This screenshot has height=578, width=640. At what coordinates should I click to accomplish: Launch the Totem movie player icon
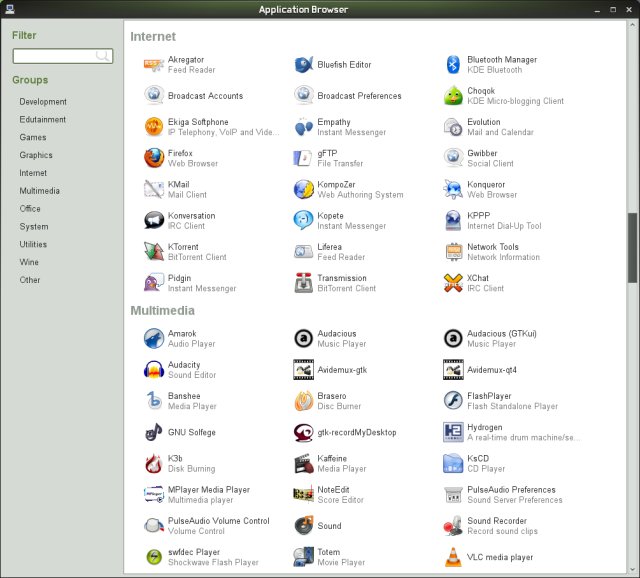304,557
